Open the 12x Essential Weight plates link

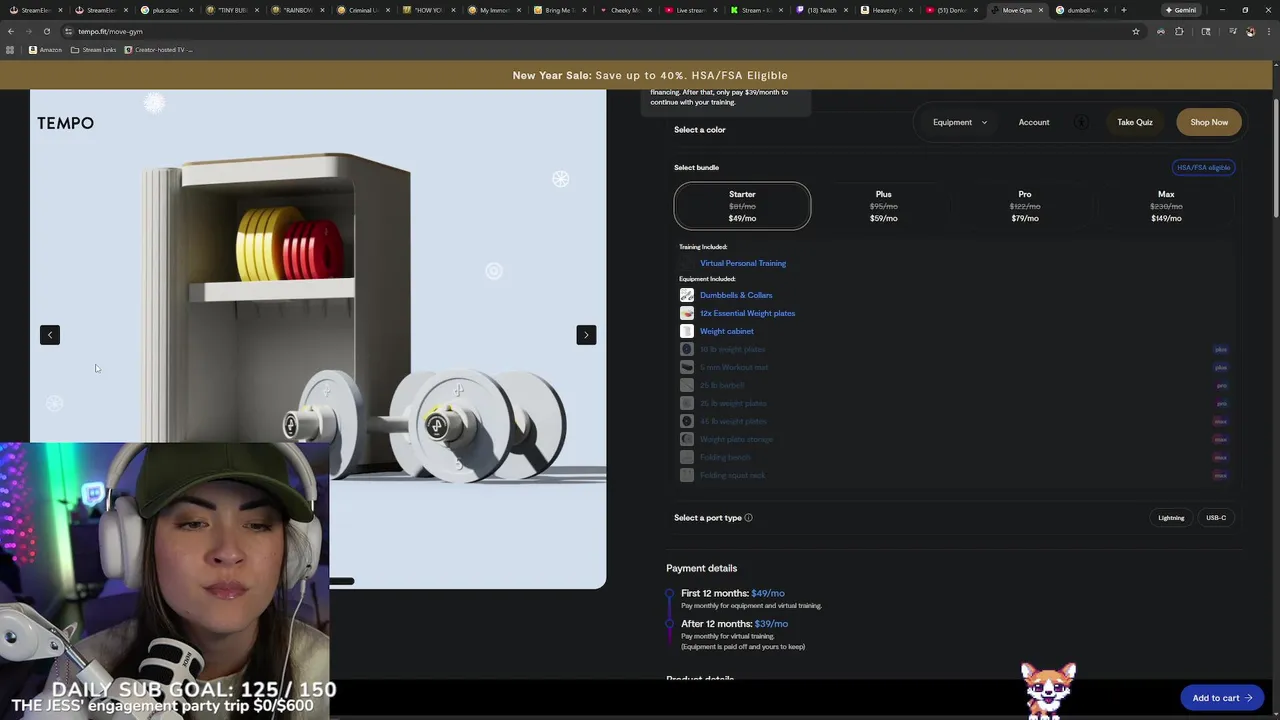pos(748,313)
